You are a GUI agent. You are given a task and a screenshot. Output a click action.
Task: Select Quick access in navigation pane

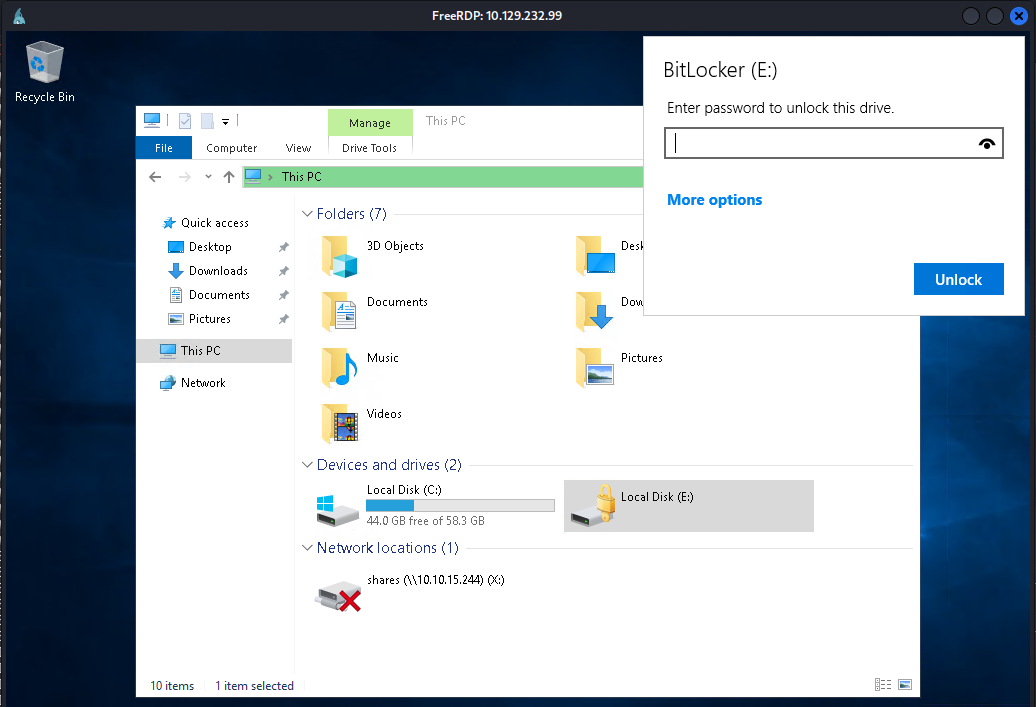click(x=215, y=223)
